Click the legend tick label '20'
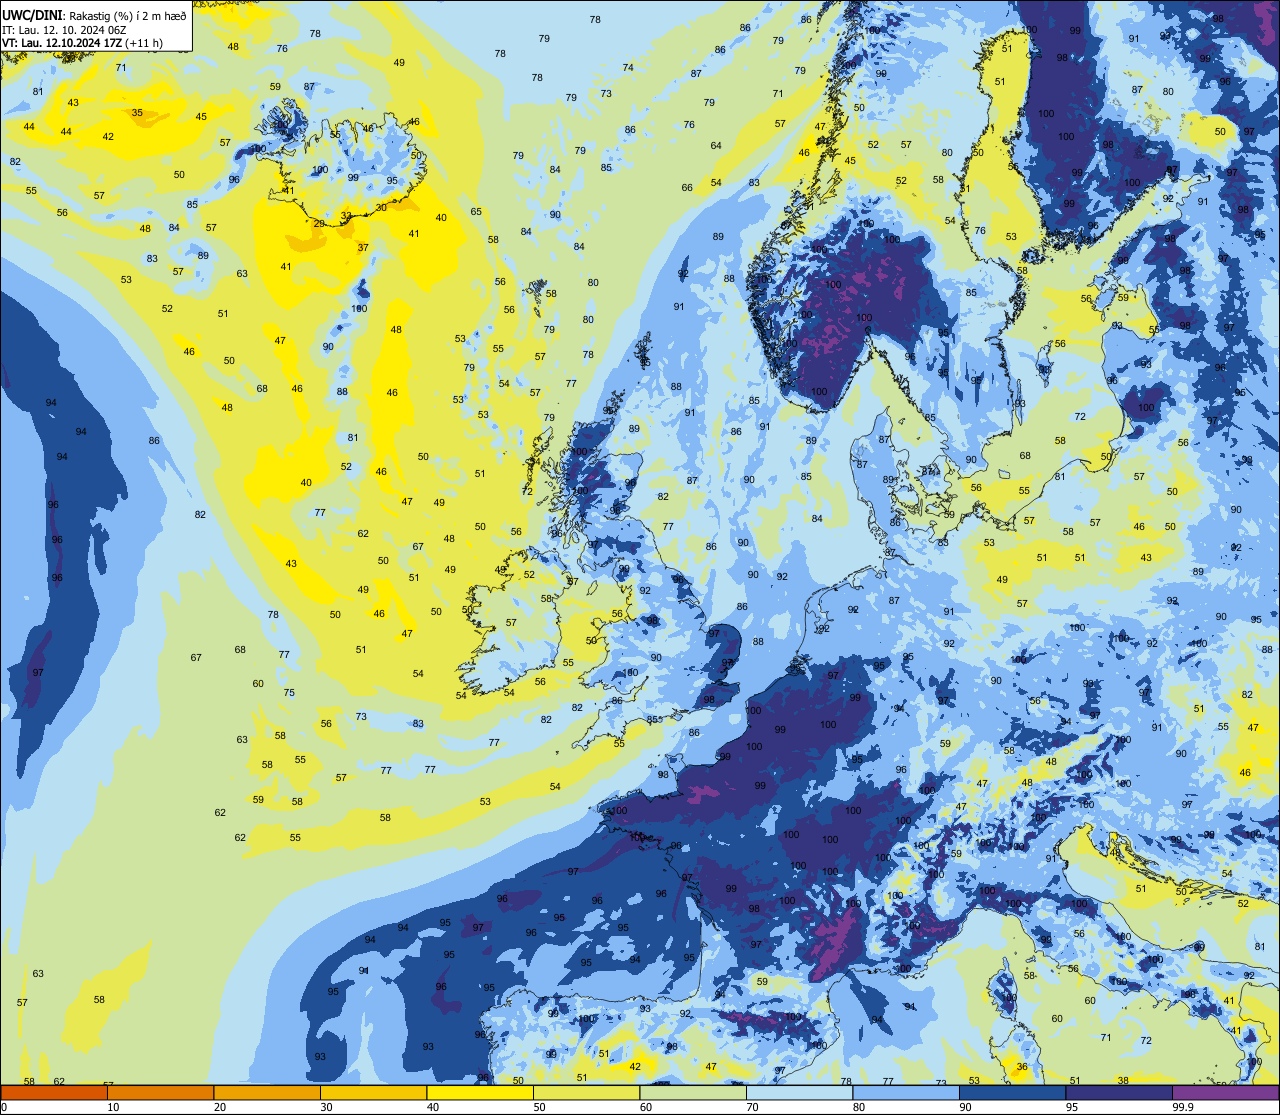The height and width of the screenshot is (1115, 1280). (x=220, y=1107)
